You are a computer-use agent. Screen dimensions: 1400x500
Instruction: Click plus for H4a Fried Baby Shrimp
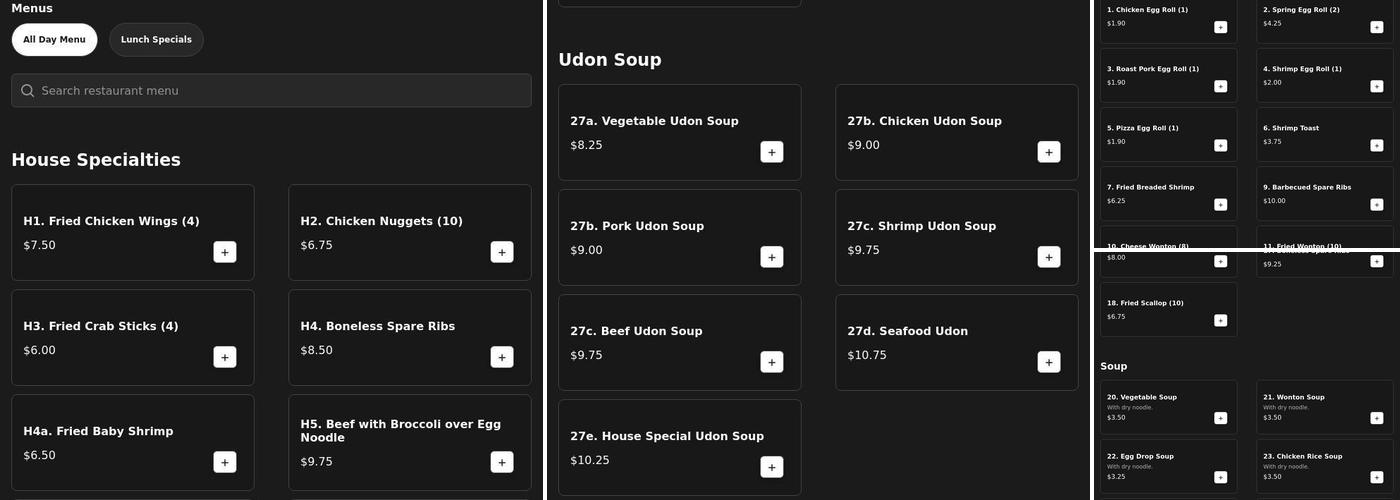coord(225,462)
